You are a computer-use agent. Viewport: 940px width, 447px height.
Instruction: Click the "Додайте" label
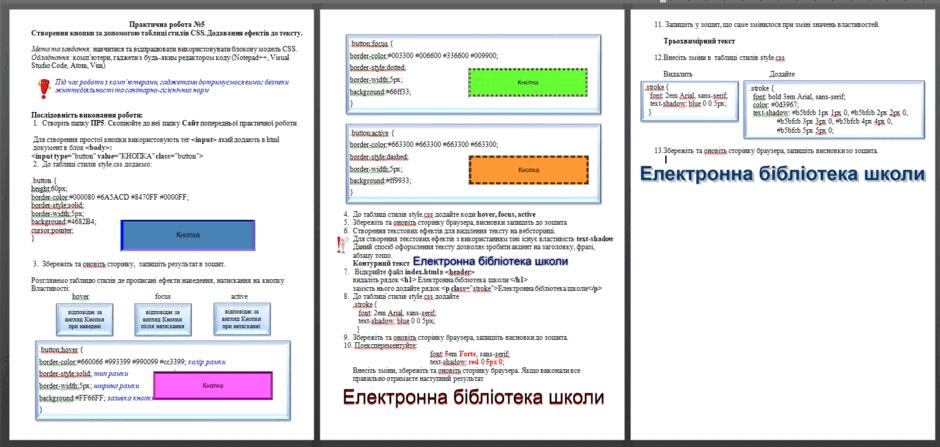782,74
